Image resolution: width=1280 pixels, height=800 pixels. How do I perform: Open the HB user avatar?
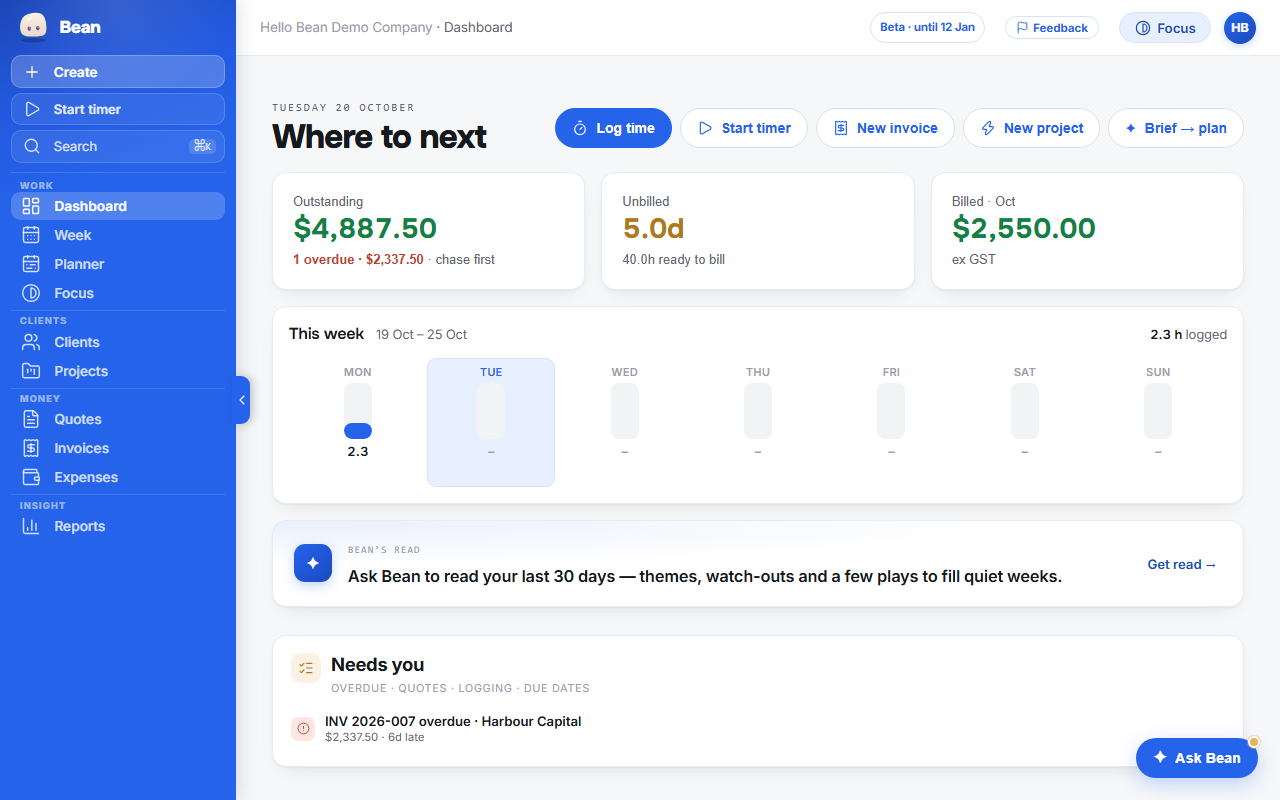(1240, 28)
